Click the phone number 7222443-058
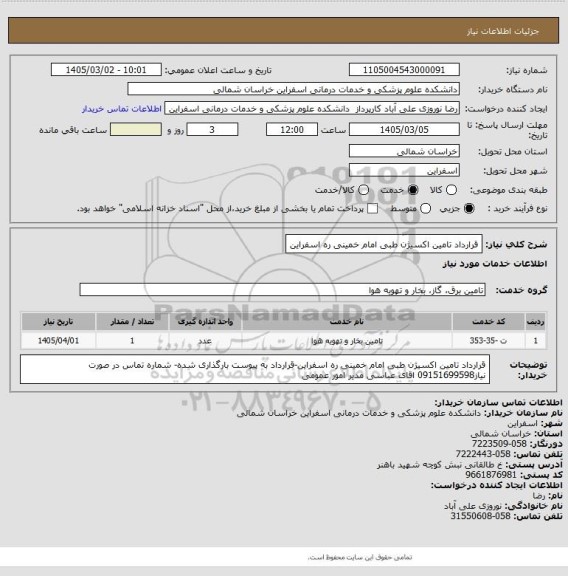This screenshot has width=568, height=576. [483, 454]
